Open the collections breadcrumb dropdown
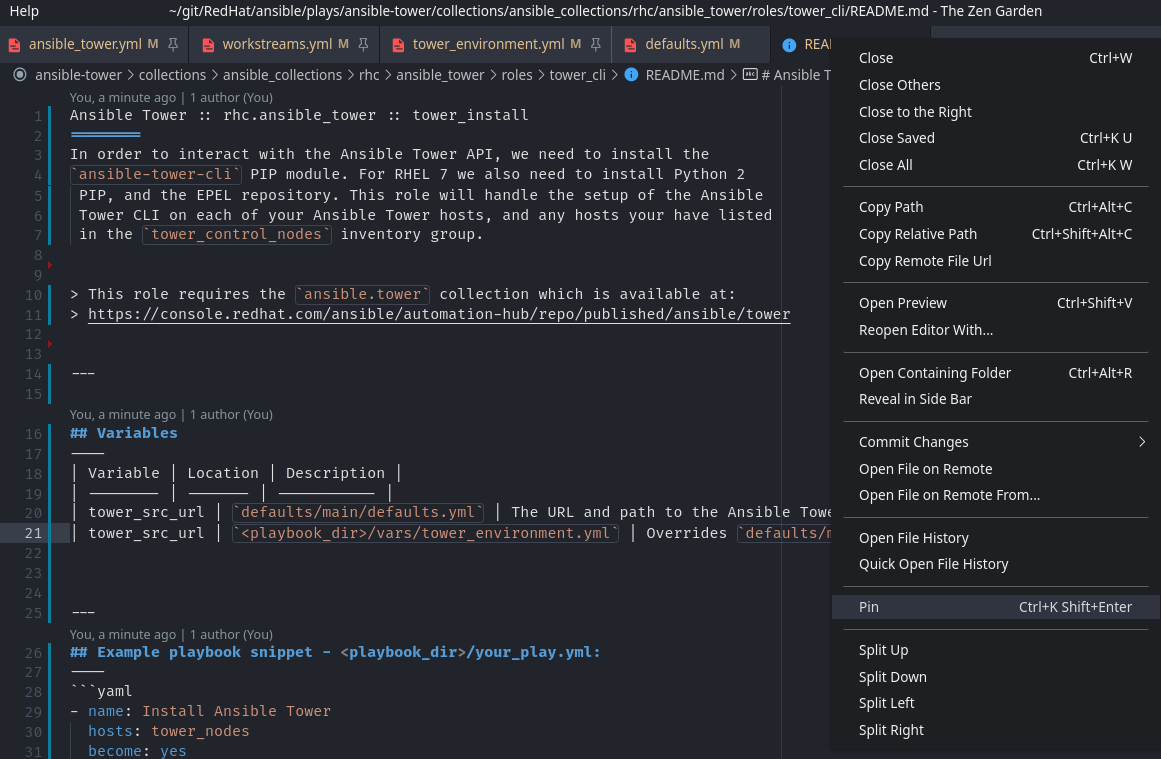This screenshot has width=1161, height=759. [173, 75]
